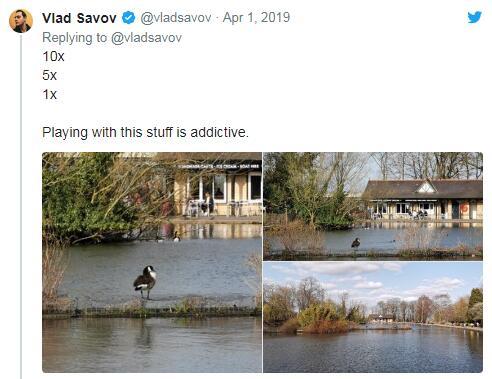Open the 10x zoom goose photo

point(152,262)
